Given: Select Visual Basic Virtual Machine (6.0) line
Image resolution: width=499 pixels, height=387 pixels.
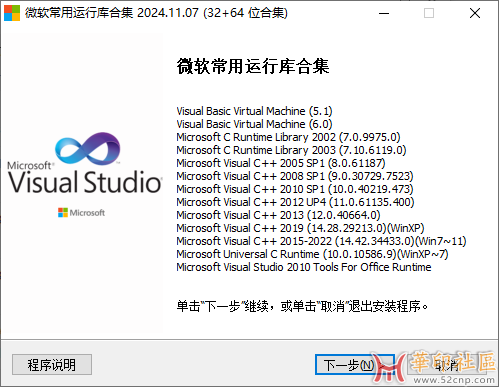Looking at the screenshot, I should tap(254, 124).
